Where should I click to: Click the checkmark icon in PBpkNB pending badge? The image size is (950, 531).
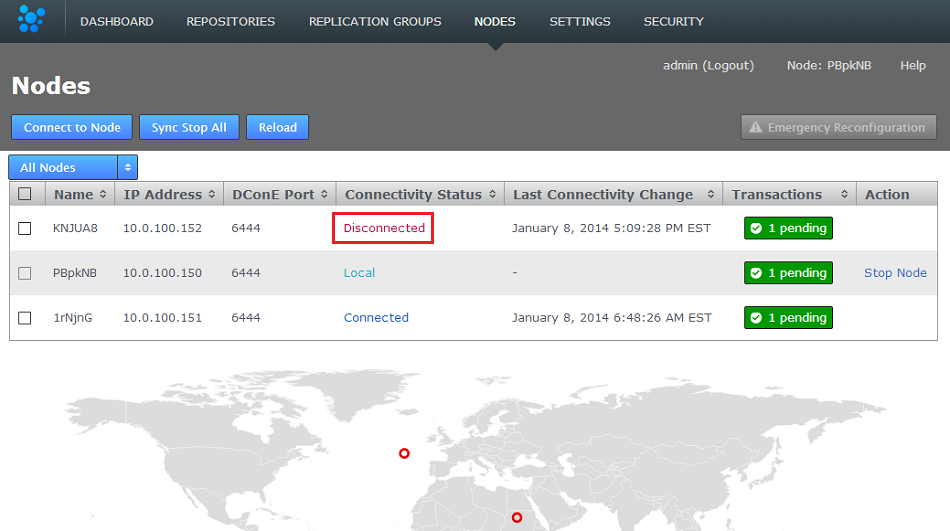pyautogui.click(x=756, y=273)
